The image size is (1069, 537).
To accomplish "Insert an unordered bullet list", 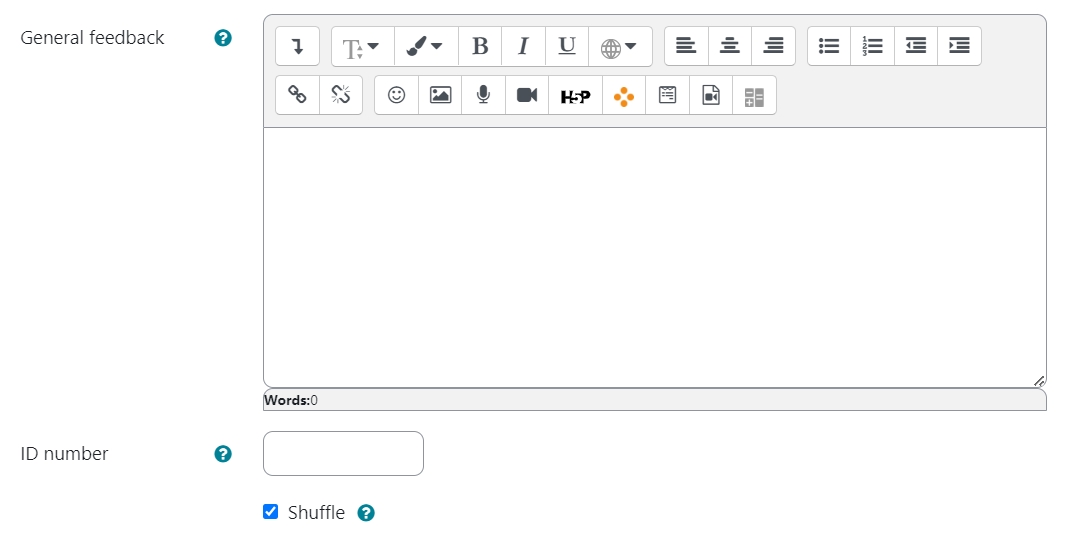I will click(x=829, y=46).
